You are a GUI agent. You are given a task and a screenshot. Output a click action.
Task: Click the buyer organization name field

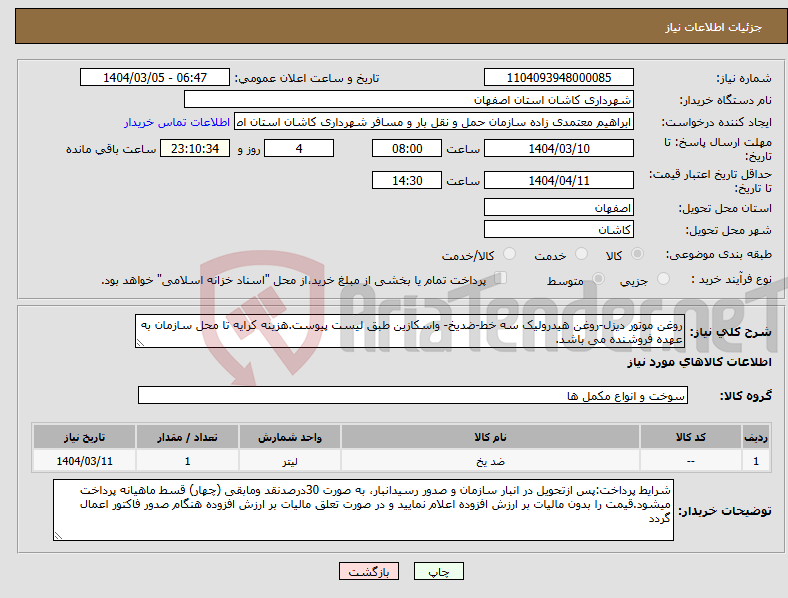pos(409,99)
